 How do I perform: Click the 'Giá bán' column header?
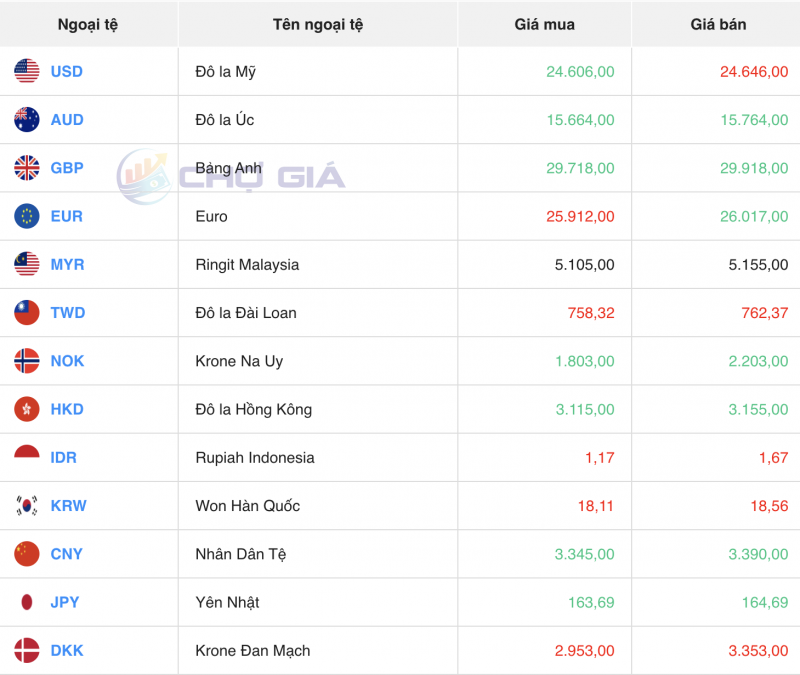[718, 24]
